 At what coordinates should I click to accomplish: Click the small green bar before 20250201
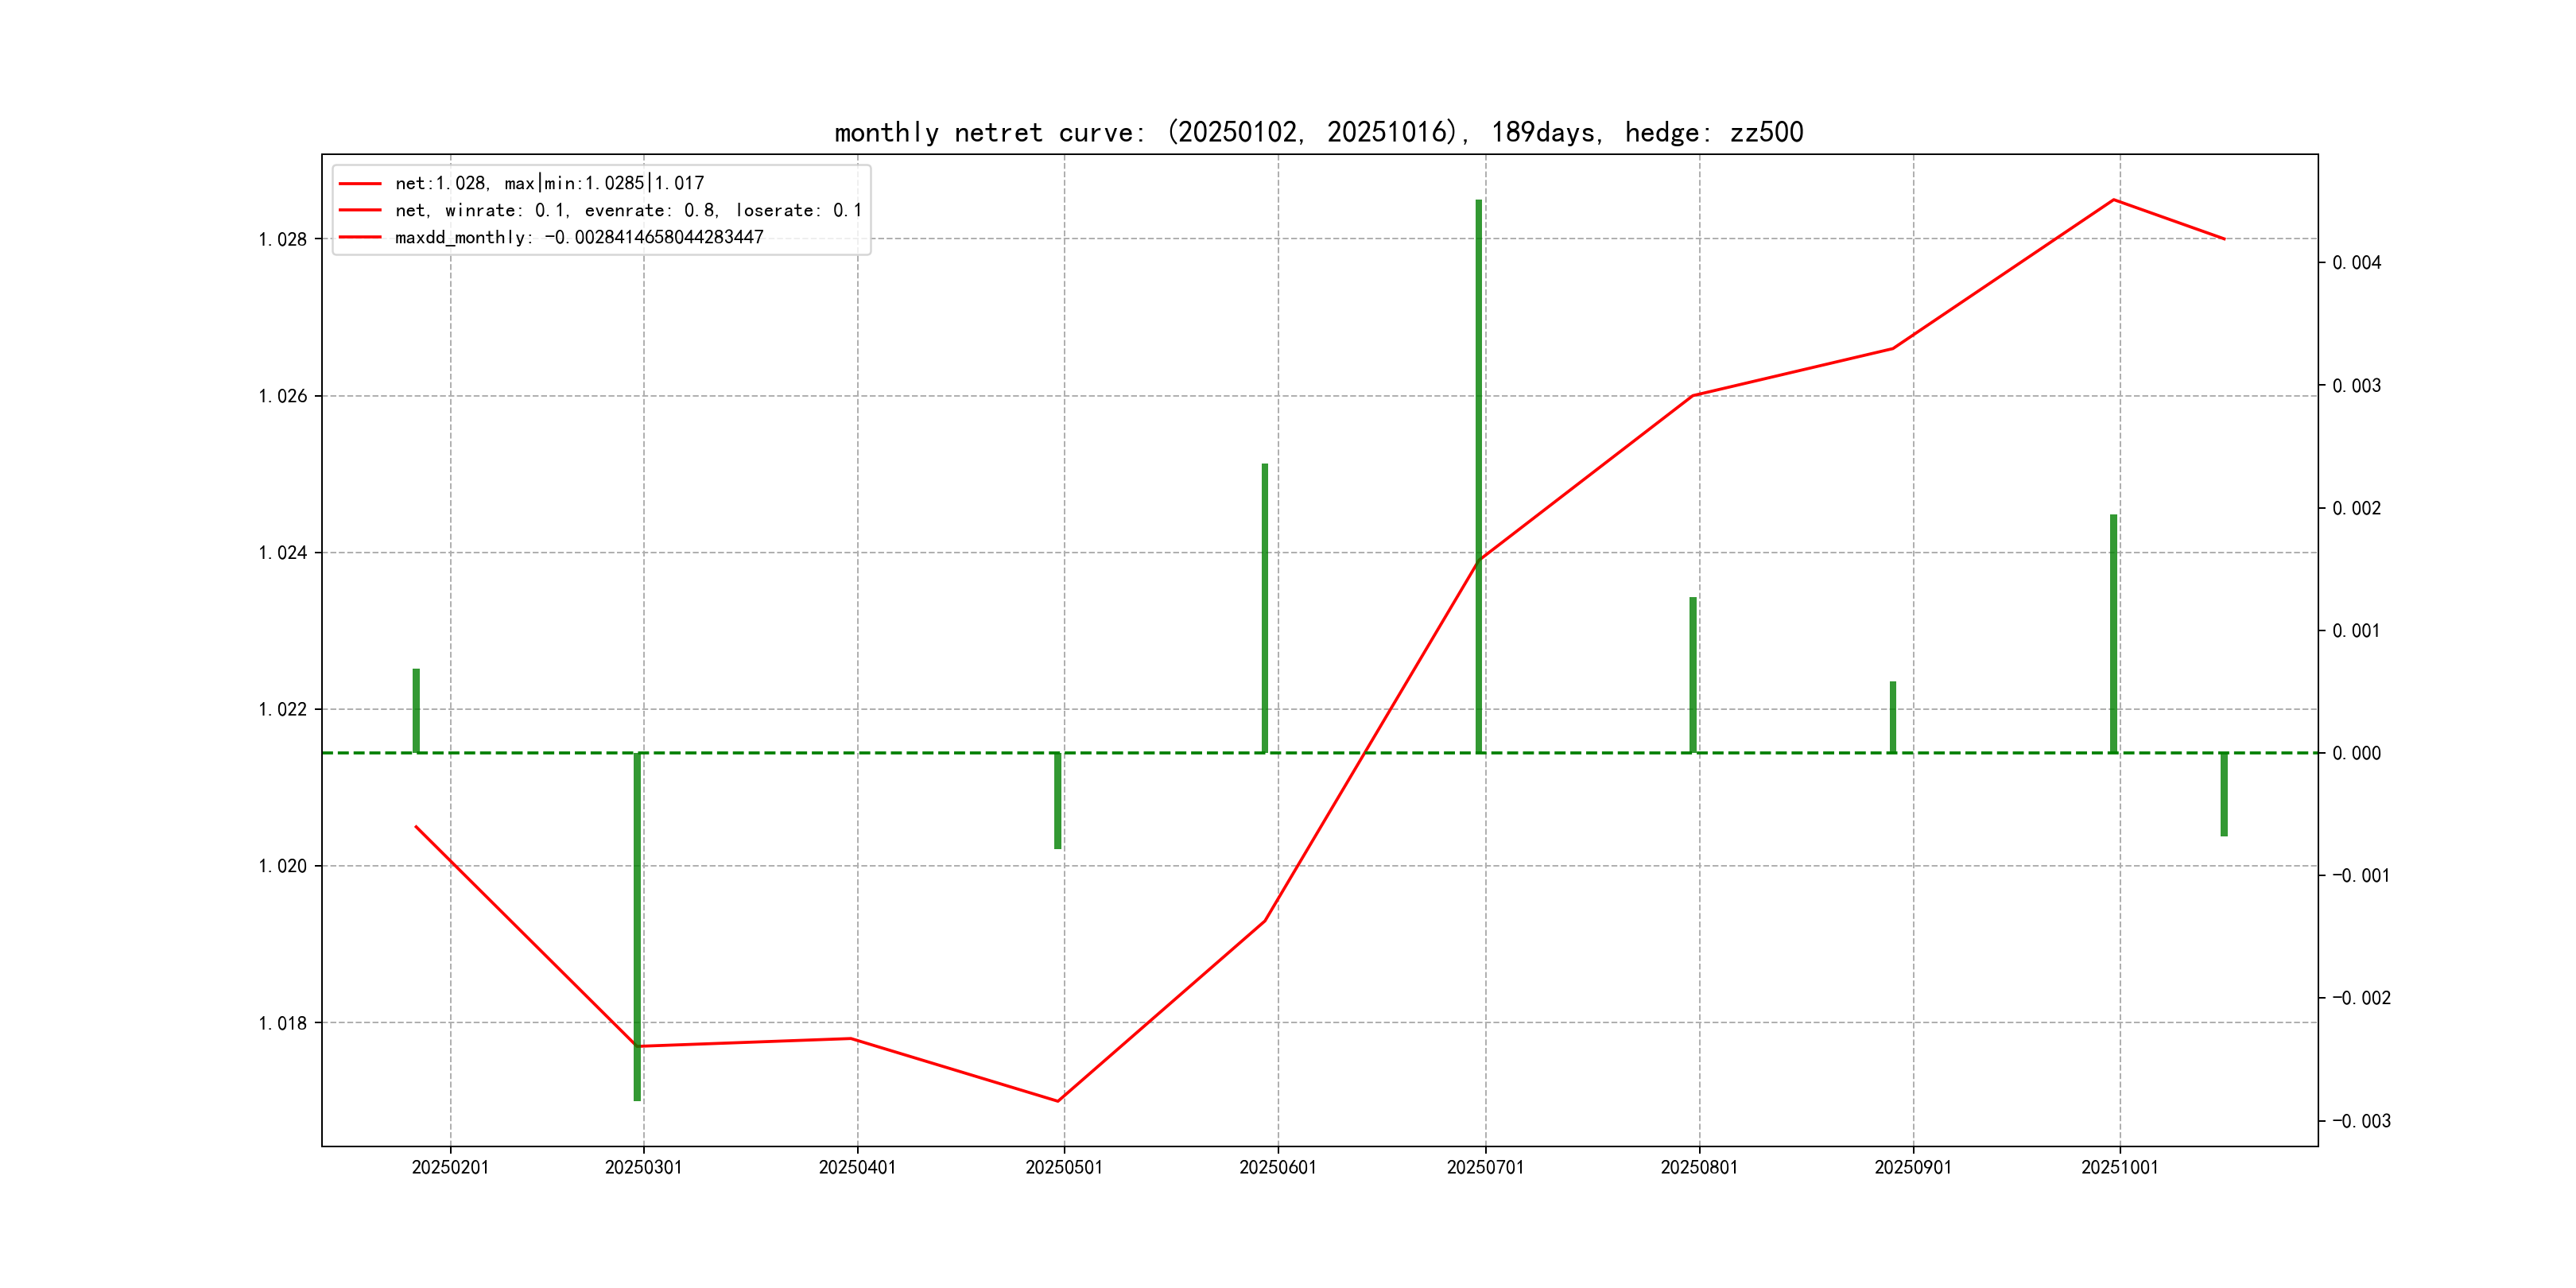coord(416,710)
